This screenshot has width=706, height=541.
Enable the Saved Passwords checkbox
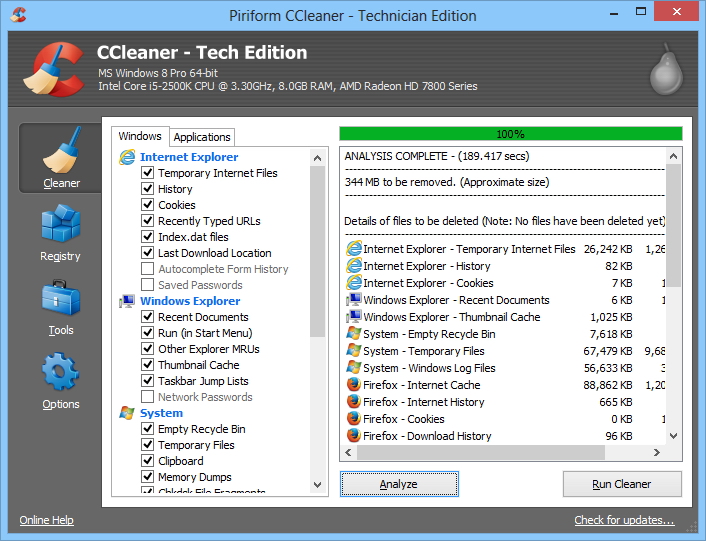coord(148,285)
